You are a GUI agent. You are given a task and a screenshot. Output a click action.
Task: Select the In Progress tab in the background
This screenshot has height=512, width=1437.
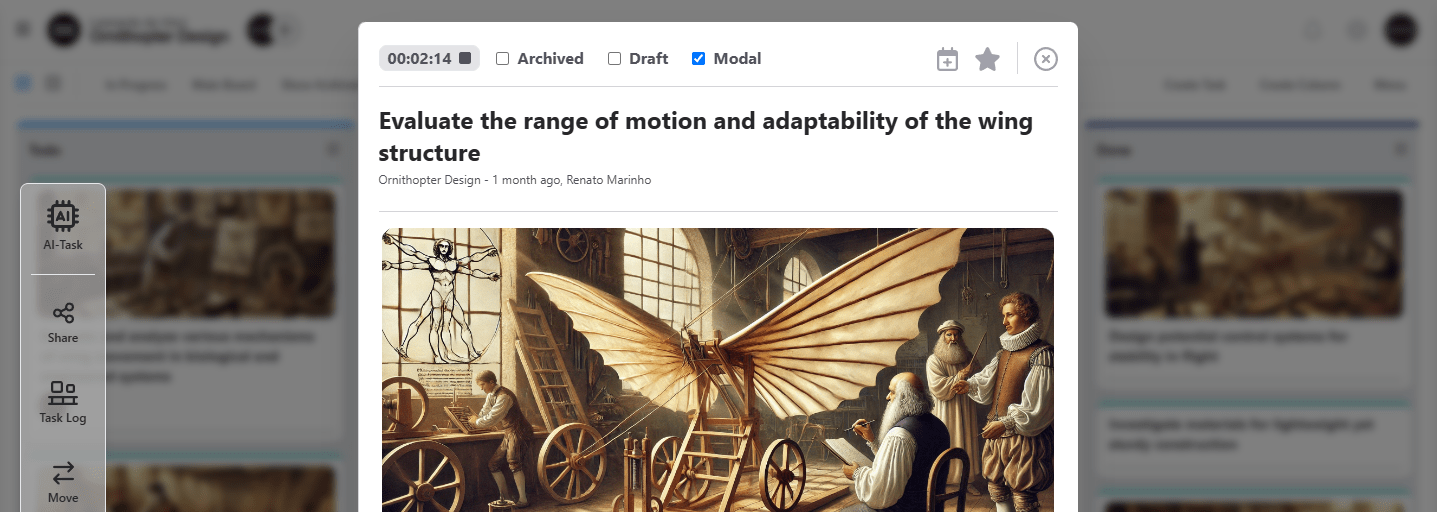[x=134, y=85]
